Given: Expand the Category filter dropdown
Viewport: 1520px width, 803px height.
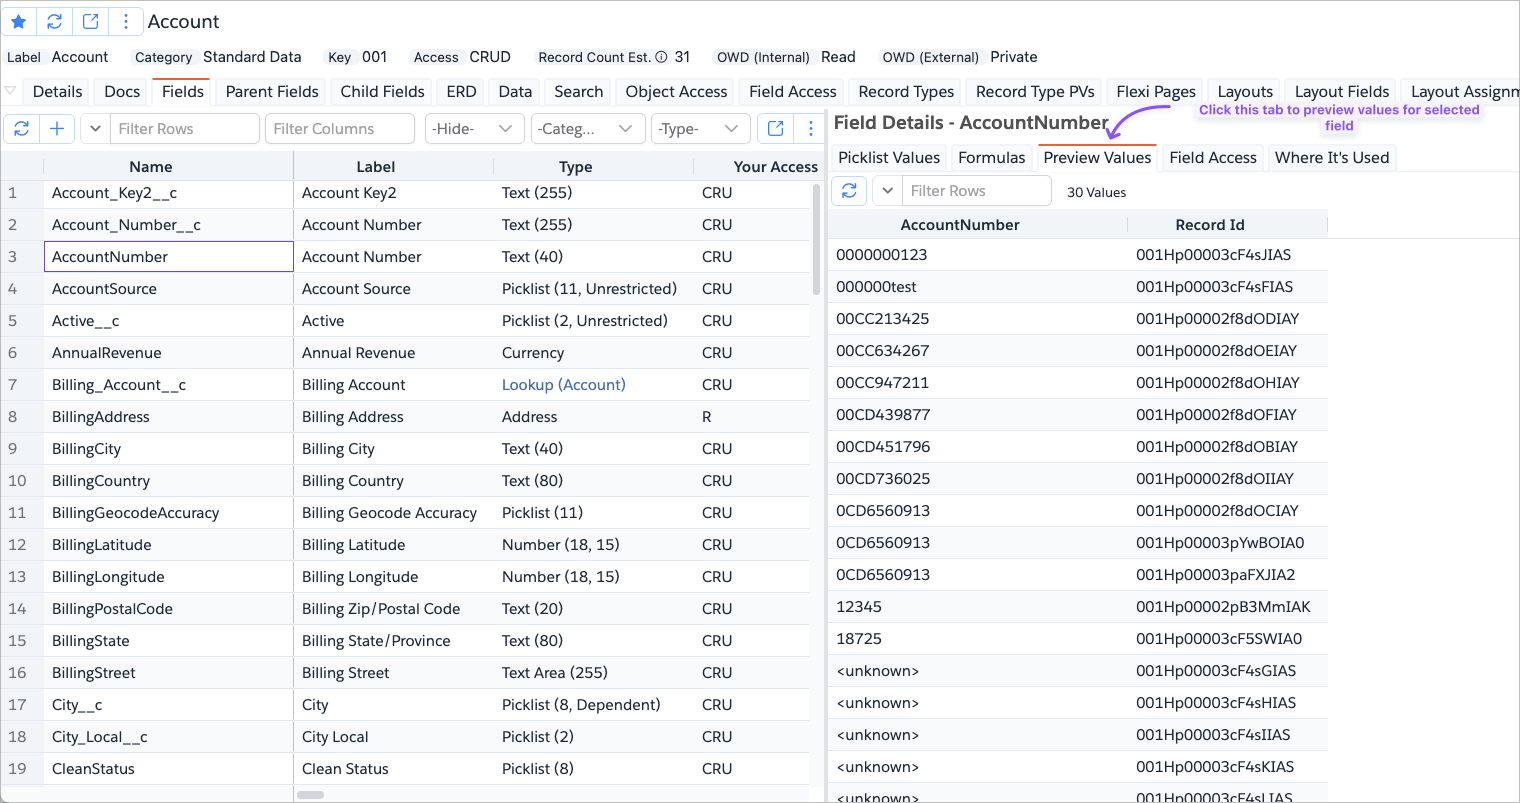Looking at the screenshot, I should pos(587,128).
